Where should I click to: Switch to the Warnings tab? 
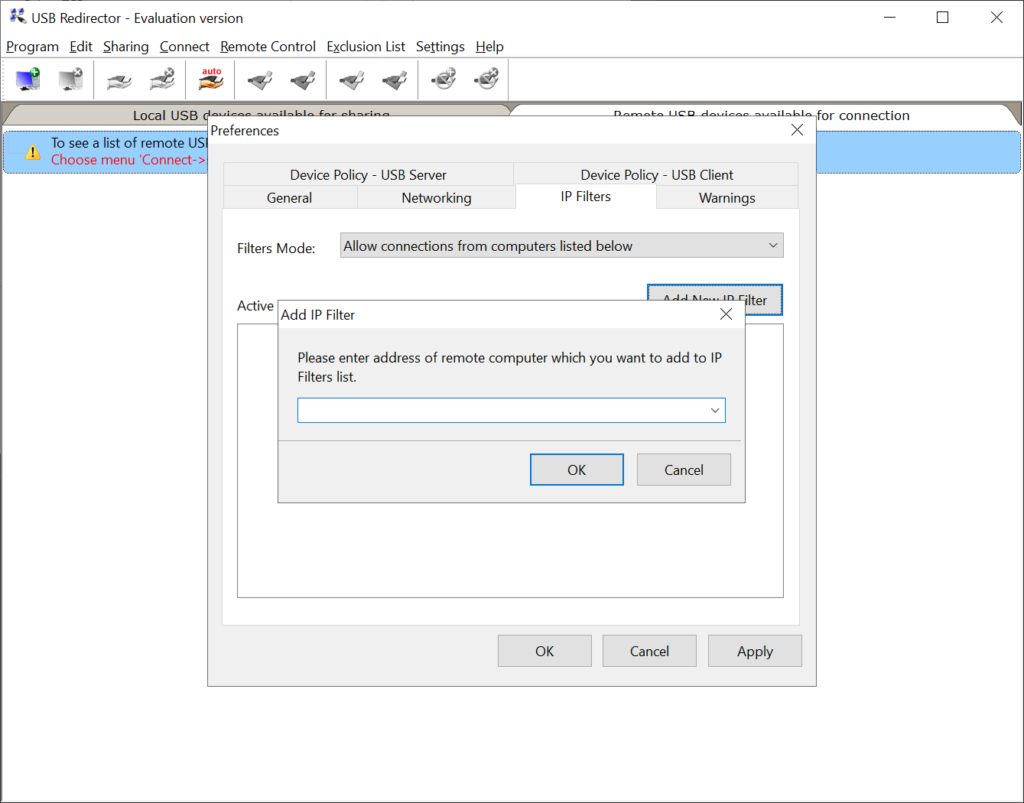[x=727, y=197]
